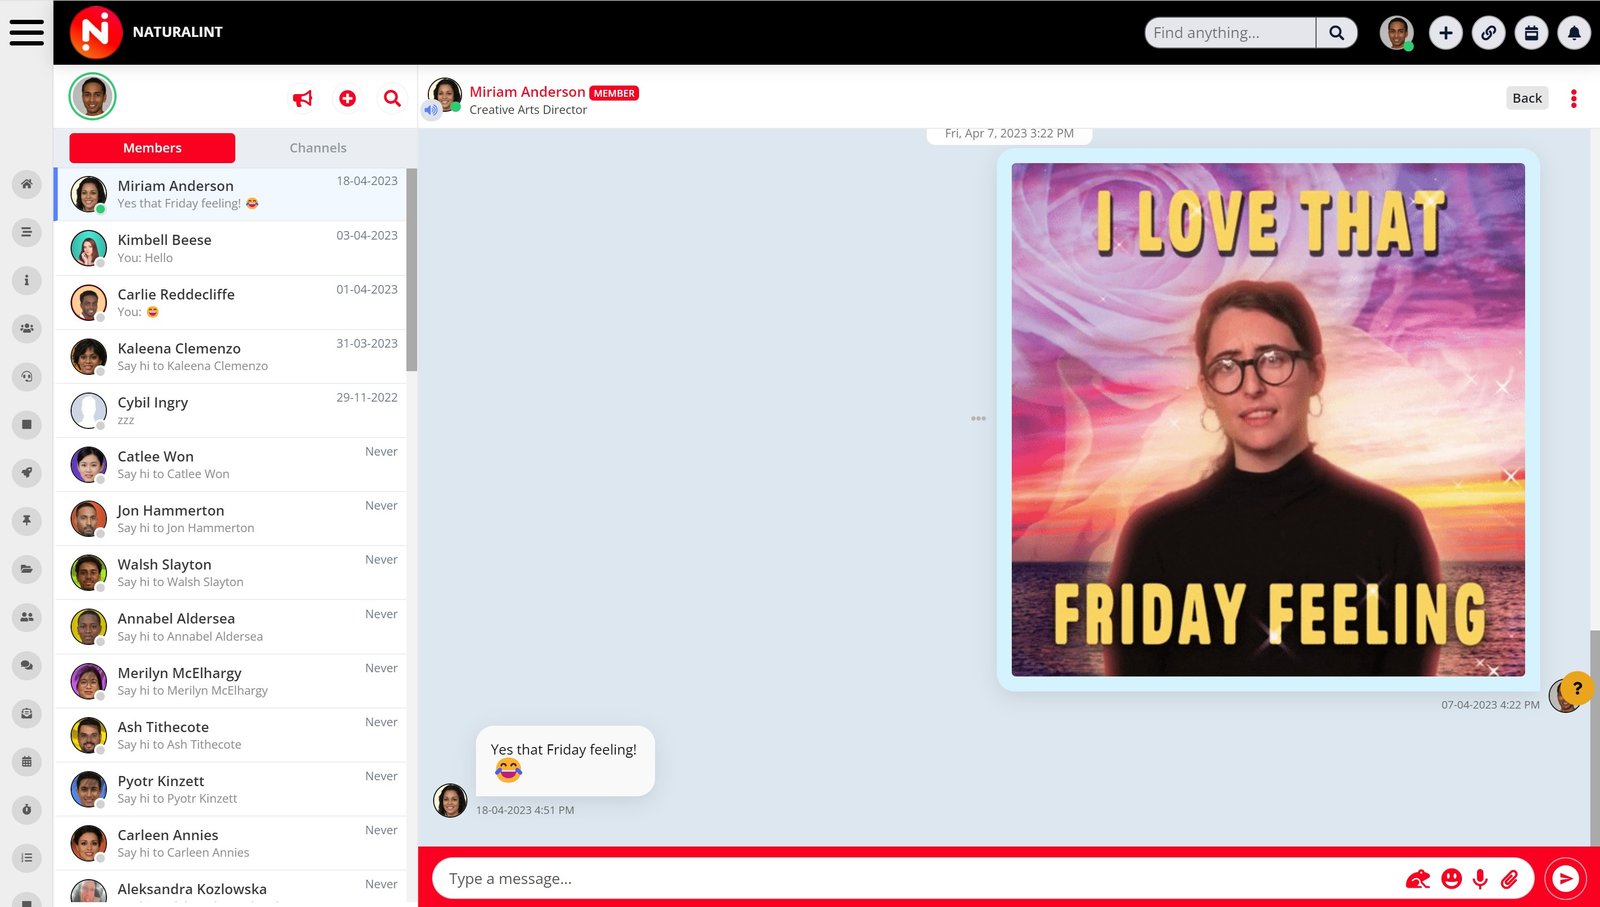This screenshot has width=1600, height=907.
Task: Open the hamburger menu at top left
Action: [x=26, y=32]
